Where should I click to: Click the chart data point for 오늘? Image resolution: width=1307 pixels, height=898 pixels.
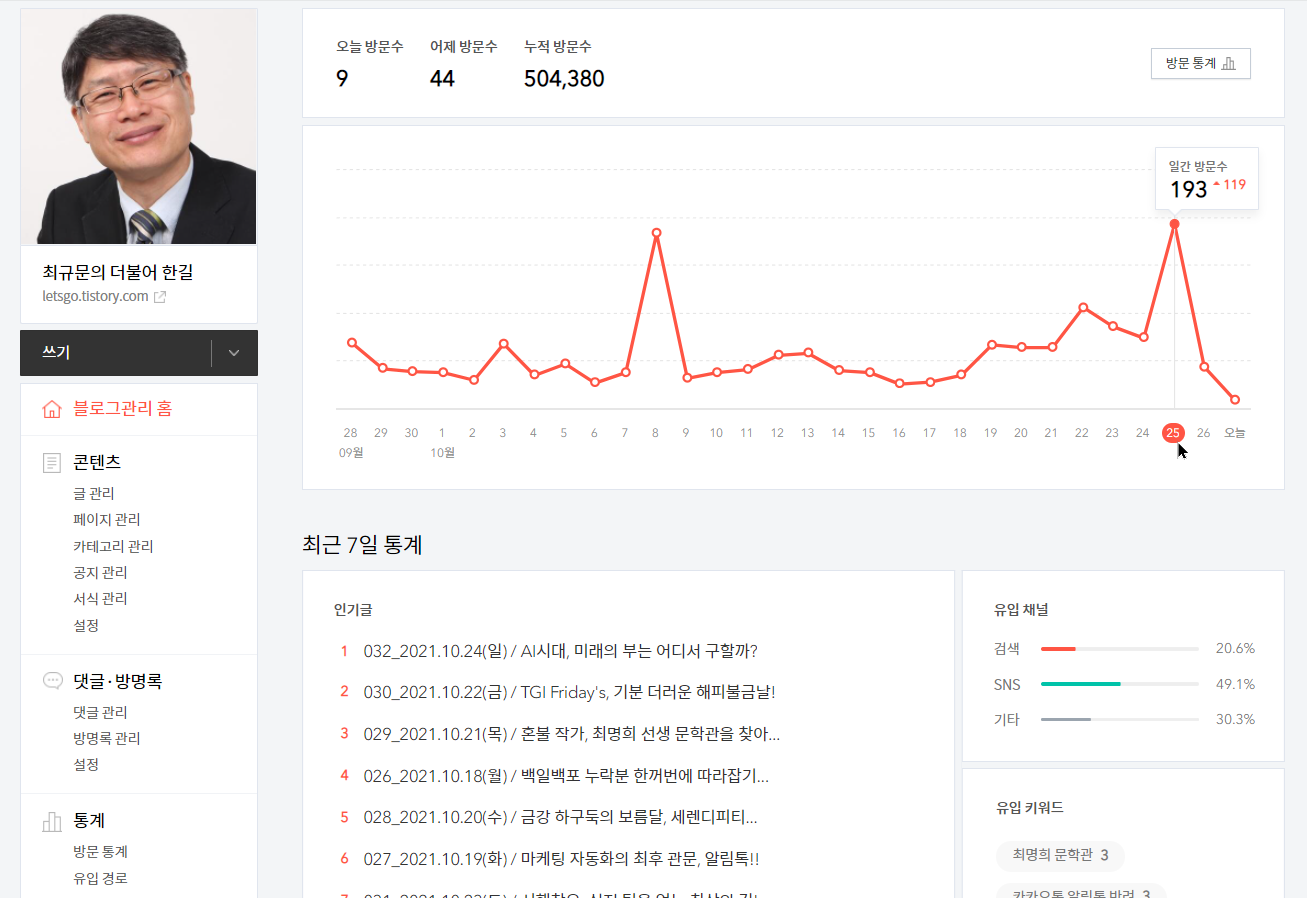click(1235, 400)
